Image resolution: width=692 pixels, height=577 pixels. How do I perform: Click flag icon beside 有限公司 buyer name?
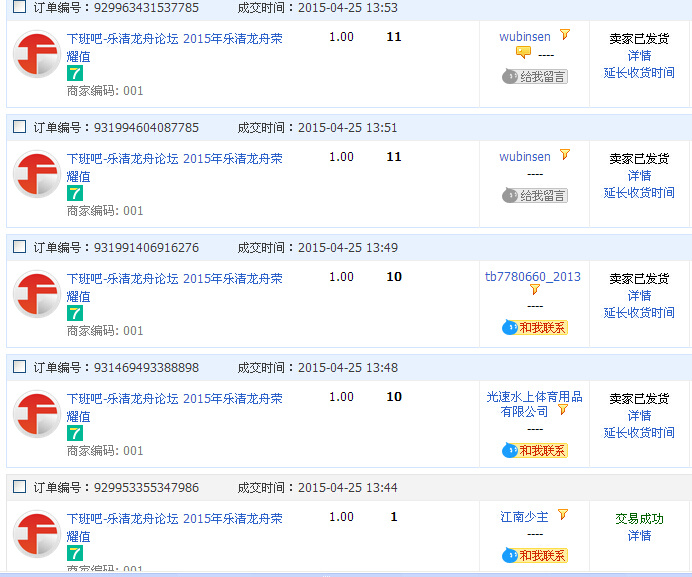tap(563, 410)
